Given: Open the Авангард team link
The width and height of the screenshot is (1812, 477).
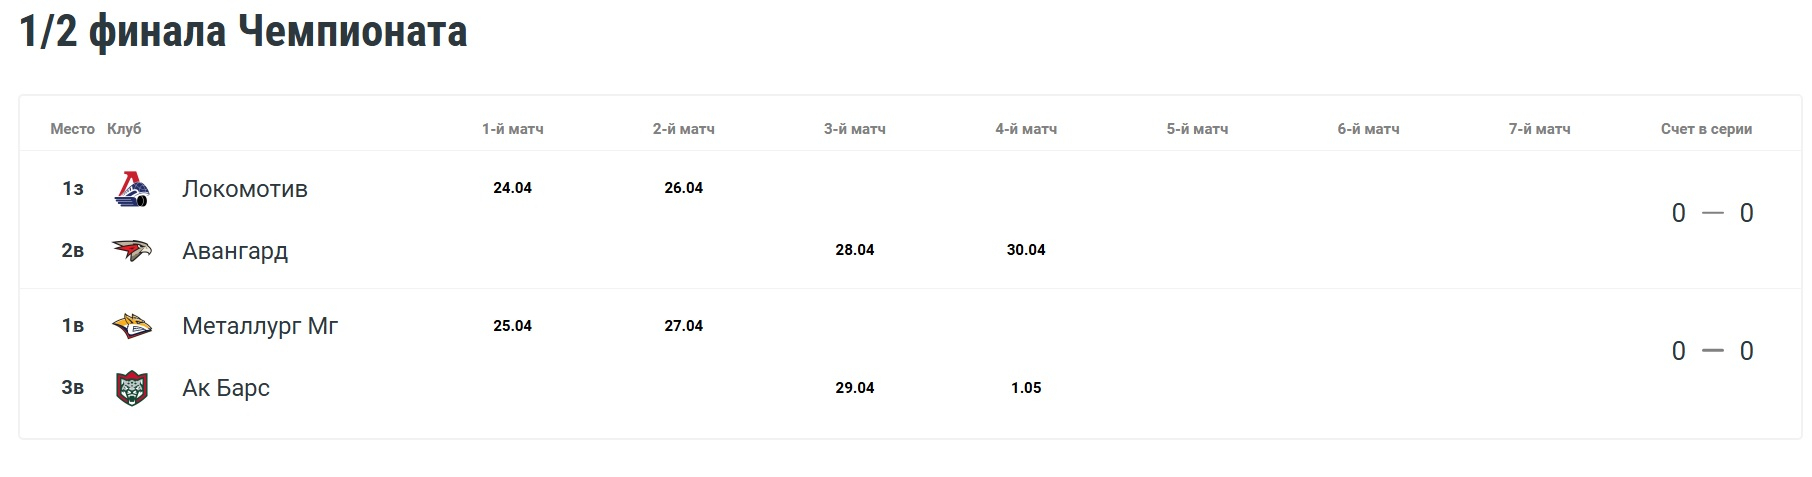Looking at the screenshot, I should (x=235, y=251).
